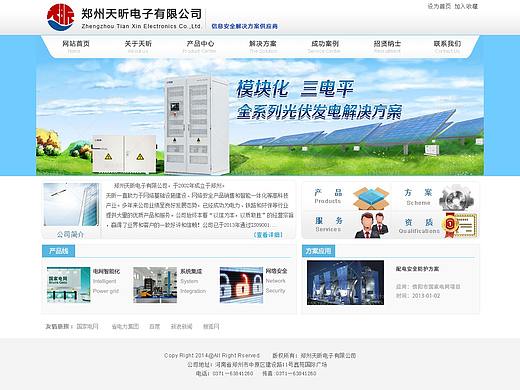520x390 pixels.
Task: Click the Scheme gear icon
Action: click(x=456, y=197)
